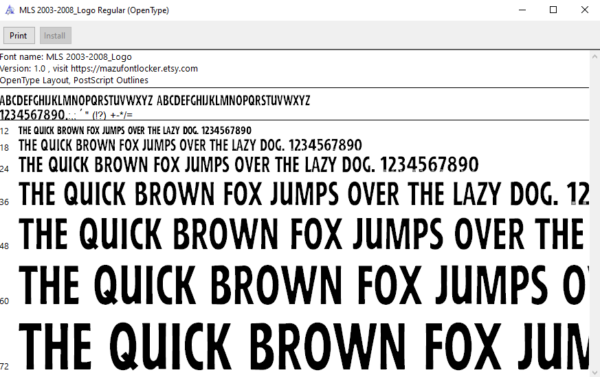
Task: Click the Print button
Action: coord(19,36)
